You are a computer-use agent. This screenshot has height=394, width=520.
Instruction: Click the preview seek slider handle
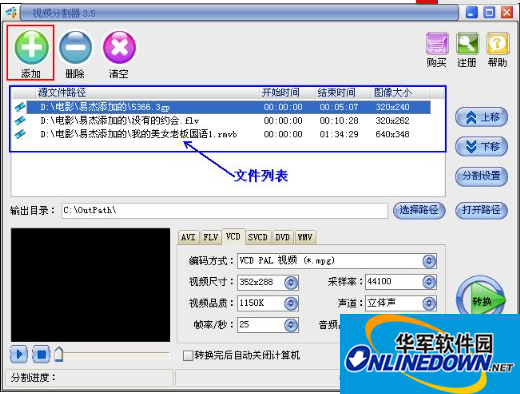coord(59,354)
